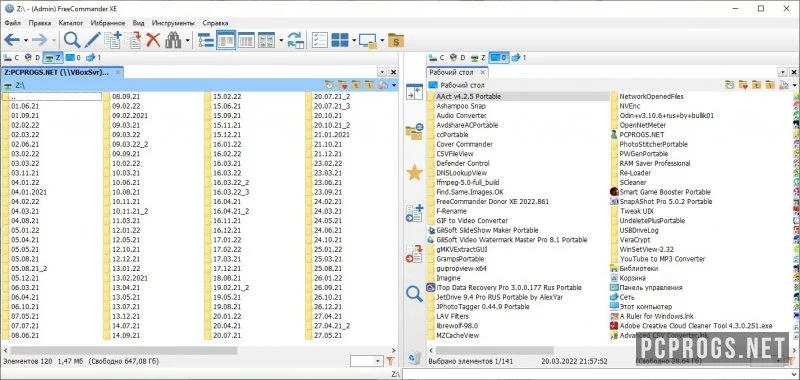Click recycle bin icon in middle bar
This screenshot has height=380, width=800.
414,357
